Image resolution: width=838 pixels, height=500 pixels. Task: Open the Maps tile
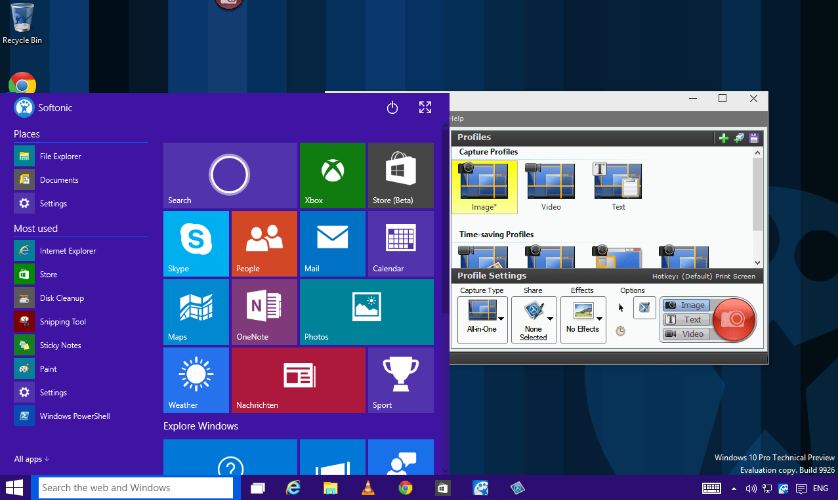(x=196, y=312)
